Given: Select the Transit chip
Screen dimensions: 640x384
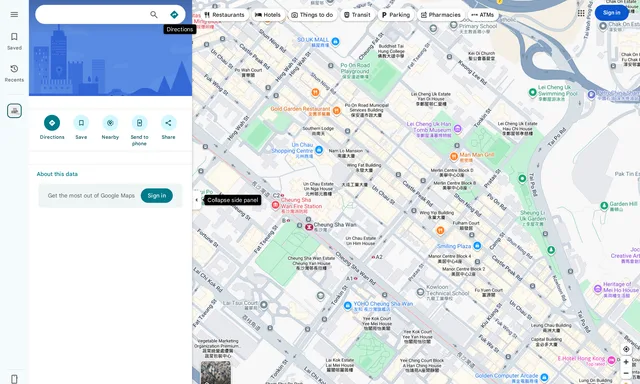Looking at the screenshot, I should click(x=358, y=15).
